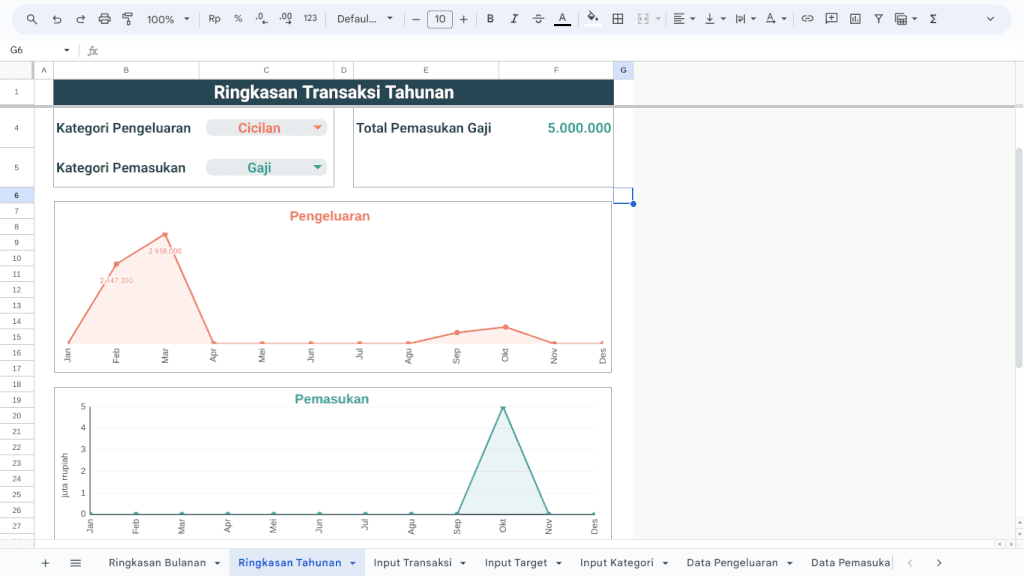Viewport: 1024px width, 576px height.
Task: Click the insert link icon
Action: pos(807,19)
